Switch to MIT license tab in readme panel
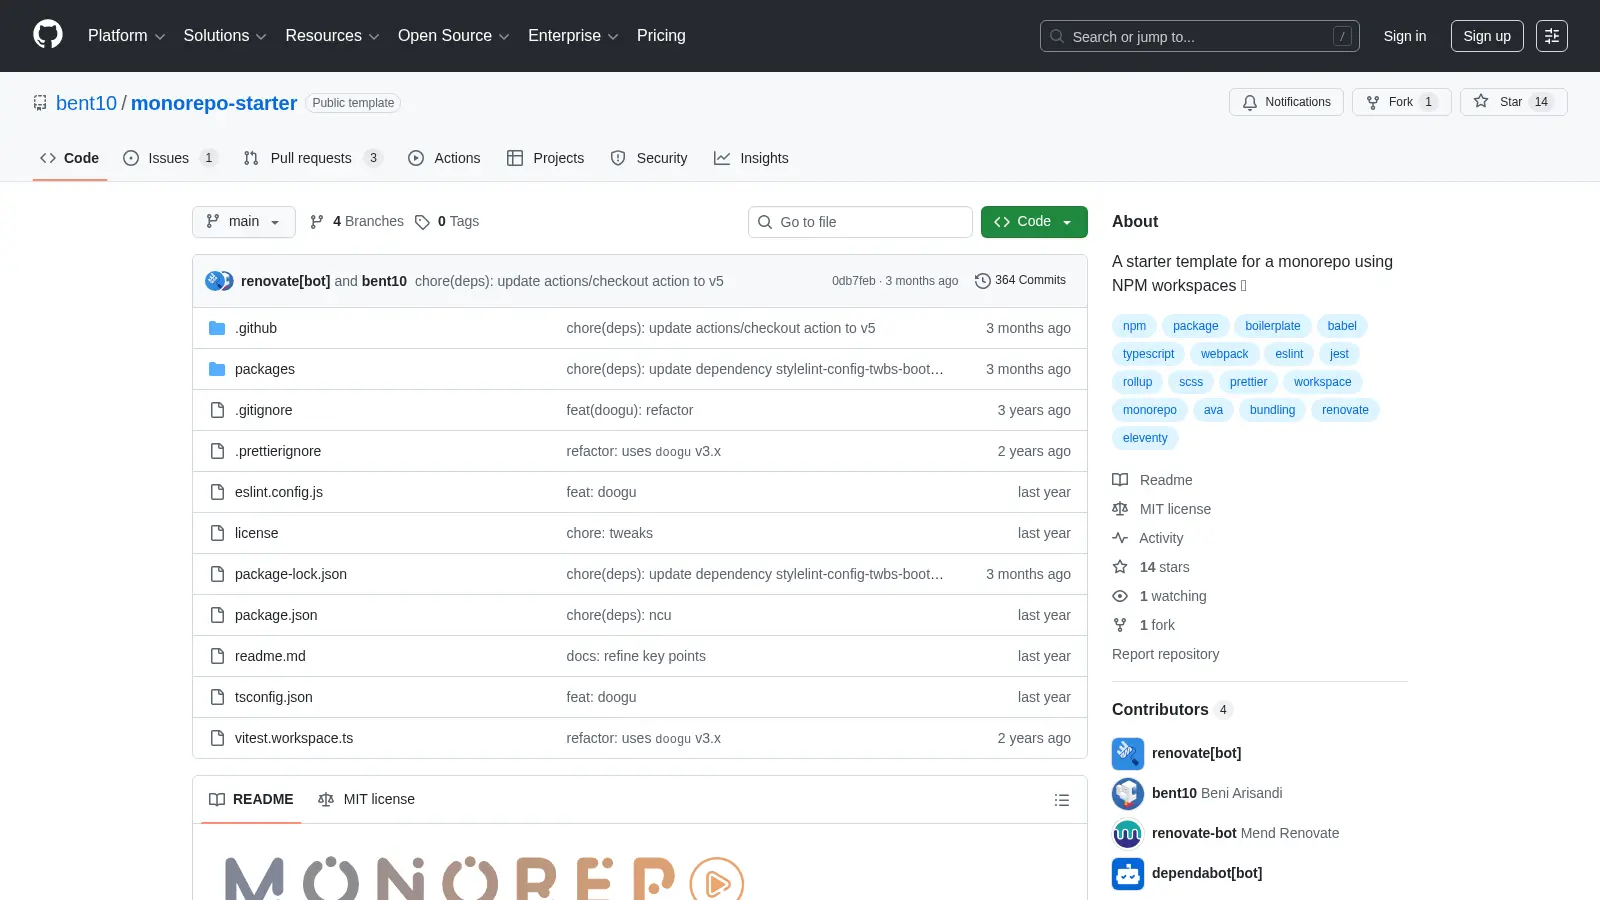The width and height of the screenshot is (1600, 900). [x=366, y=799]
